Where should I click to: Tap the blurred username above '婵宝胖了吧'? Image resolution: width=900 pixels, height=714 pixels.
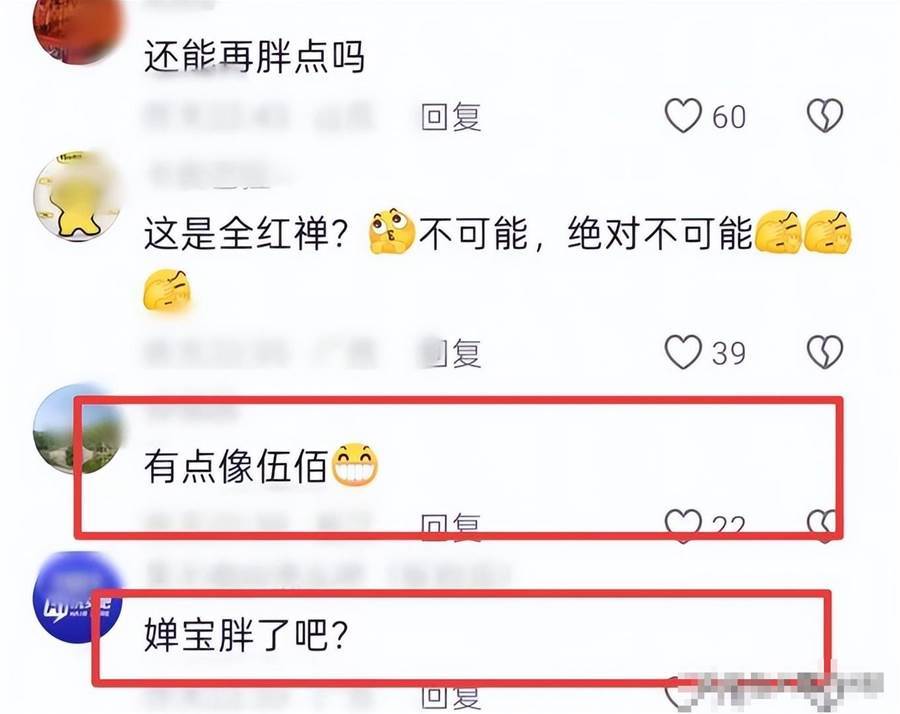(327, 574)
